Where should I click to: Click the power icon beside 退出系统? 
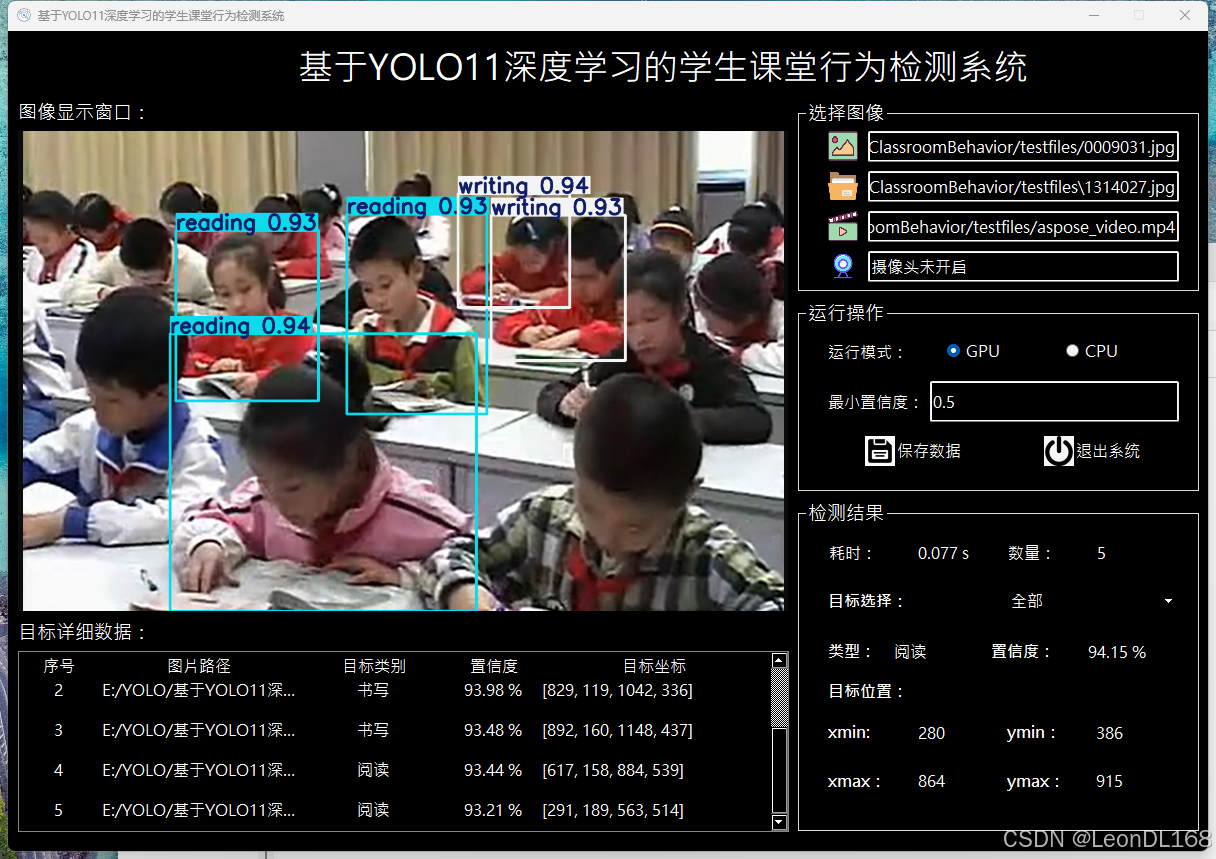click(1058, 450)
